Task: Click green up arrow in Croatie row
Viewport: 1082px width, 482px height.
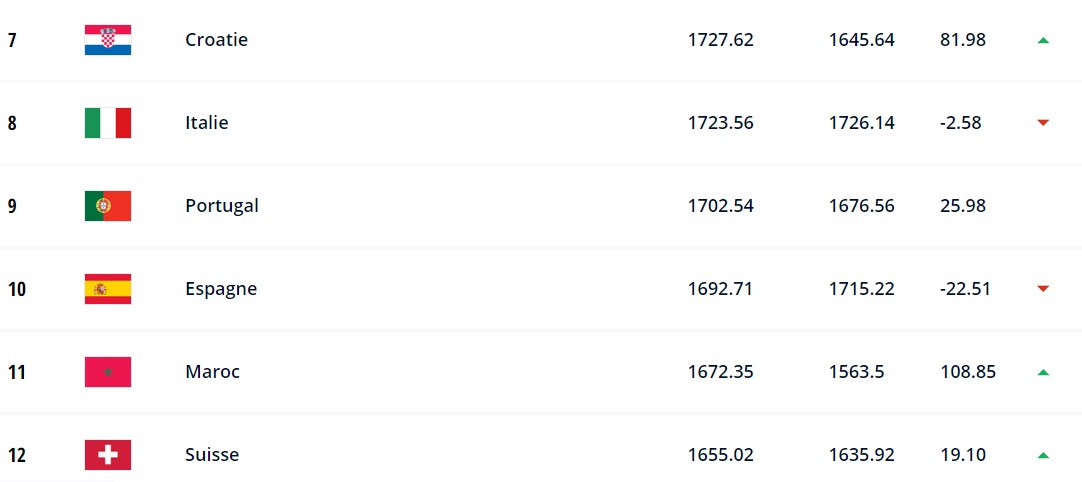Action: (x=1043, y=40)
